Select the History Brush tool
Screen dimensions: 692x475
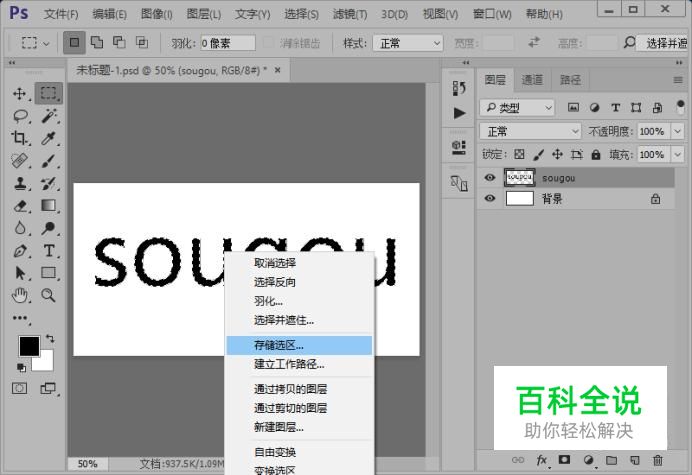(x=49, y=183)
